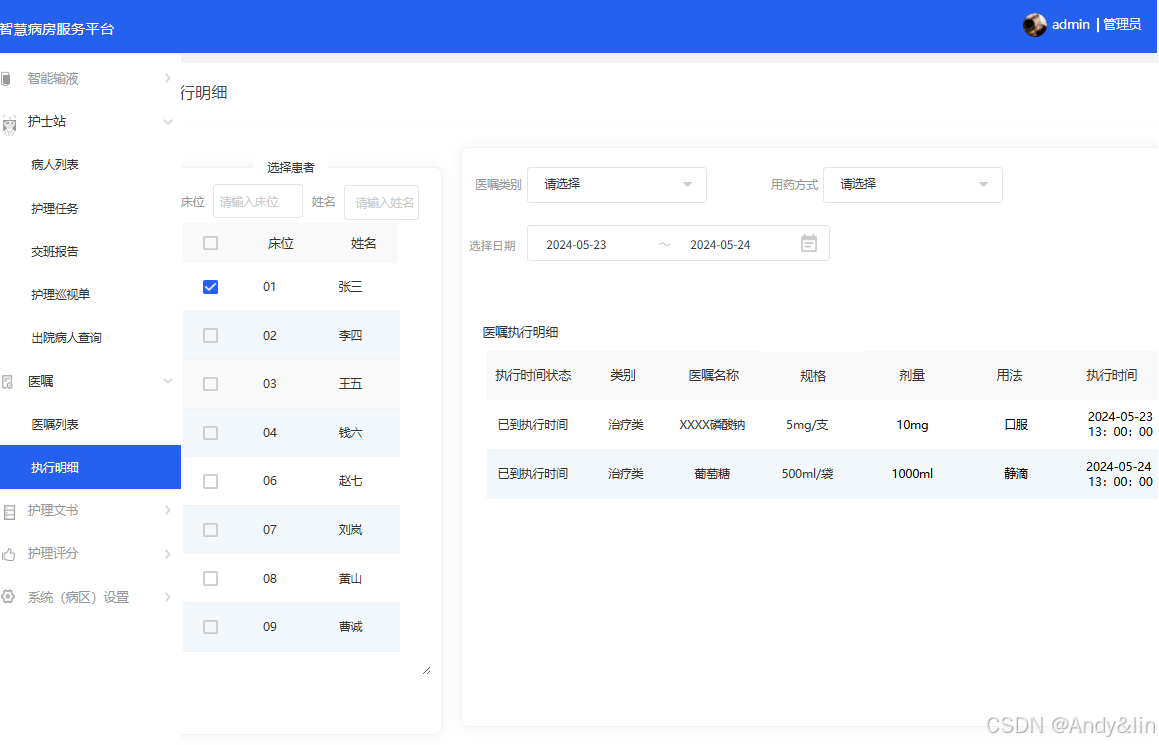Toggle the select-all checkbox in patient table header
1159x745 pixels.
click(x=211, y=243)
